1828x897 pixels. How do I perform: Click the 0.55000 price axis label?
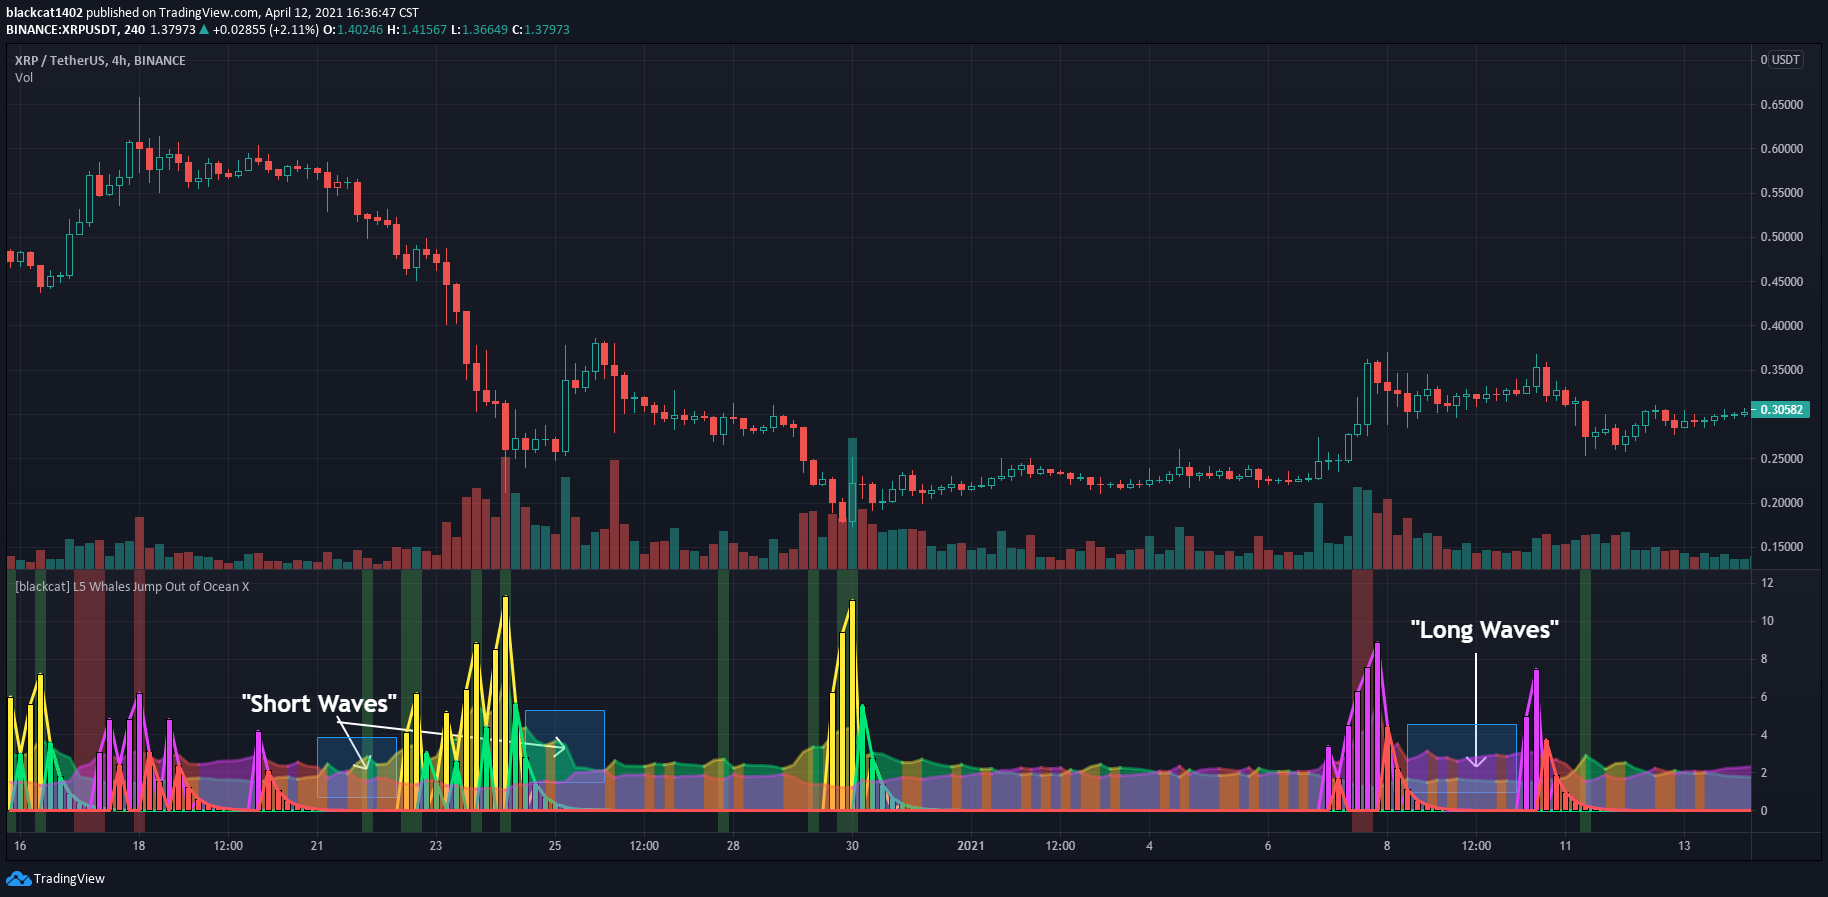click(x=1781, y=193)
